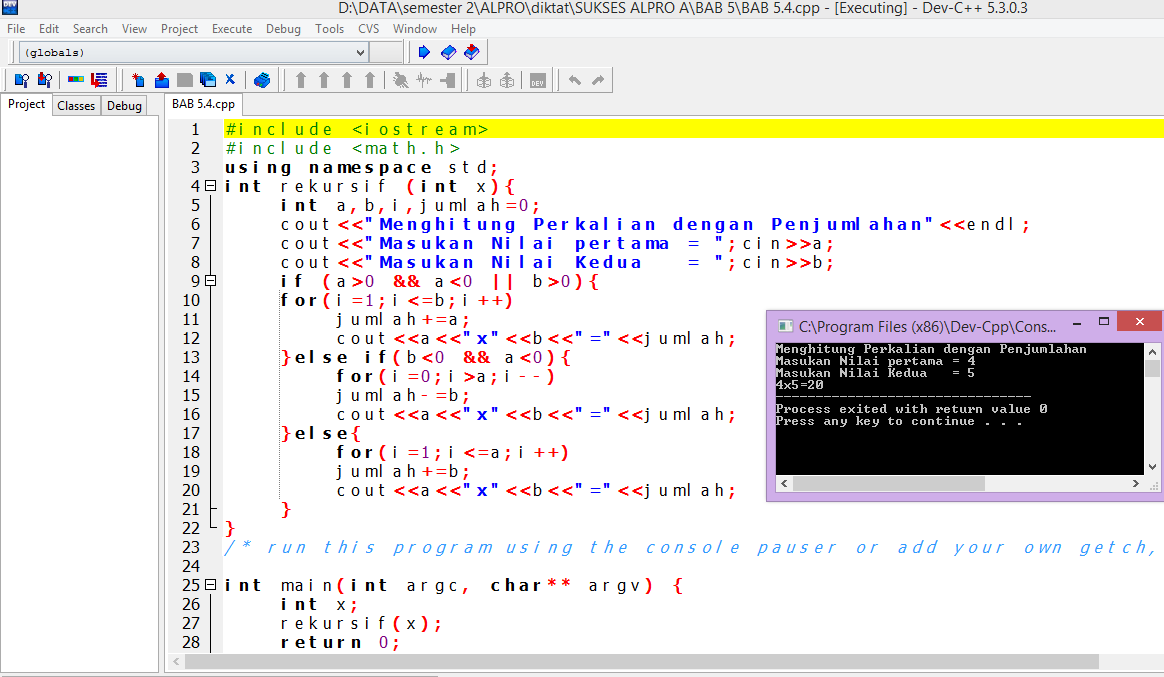
Task: Click the Redo arrow toolbar icon
Action: (598, 80)
